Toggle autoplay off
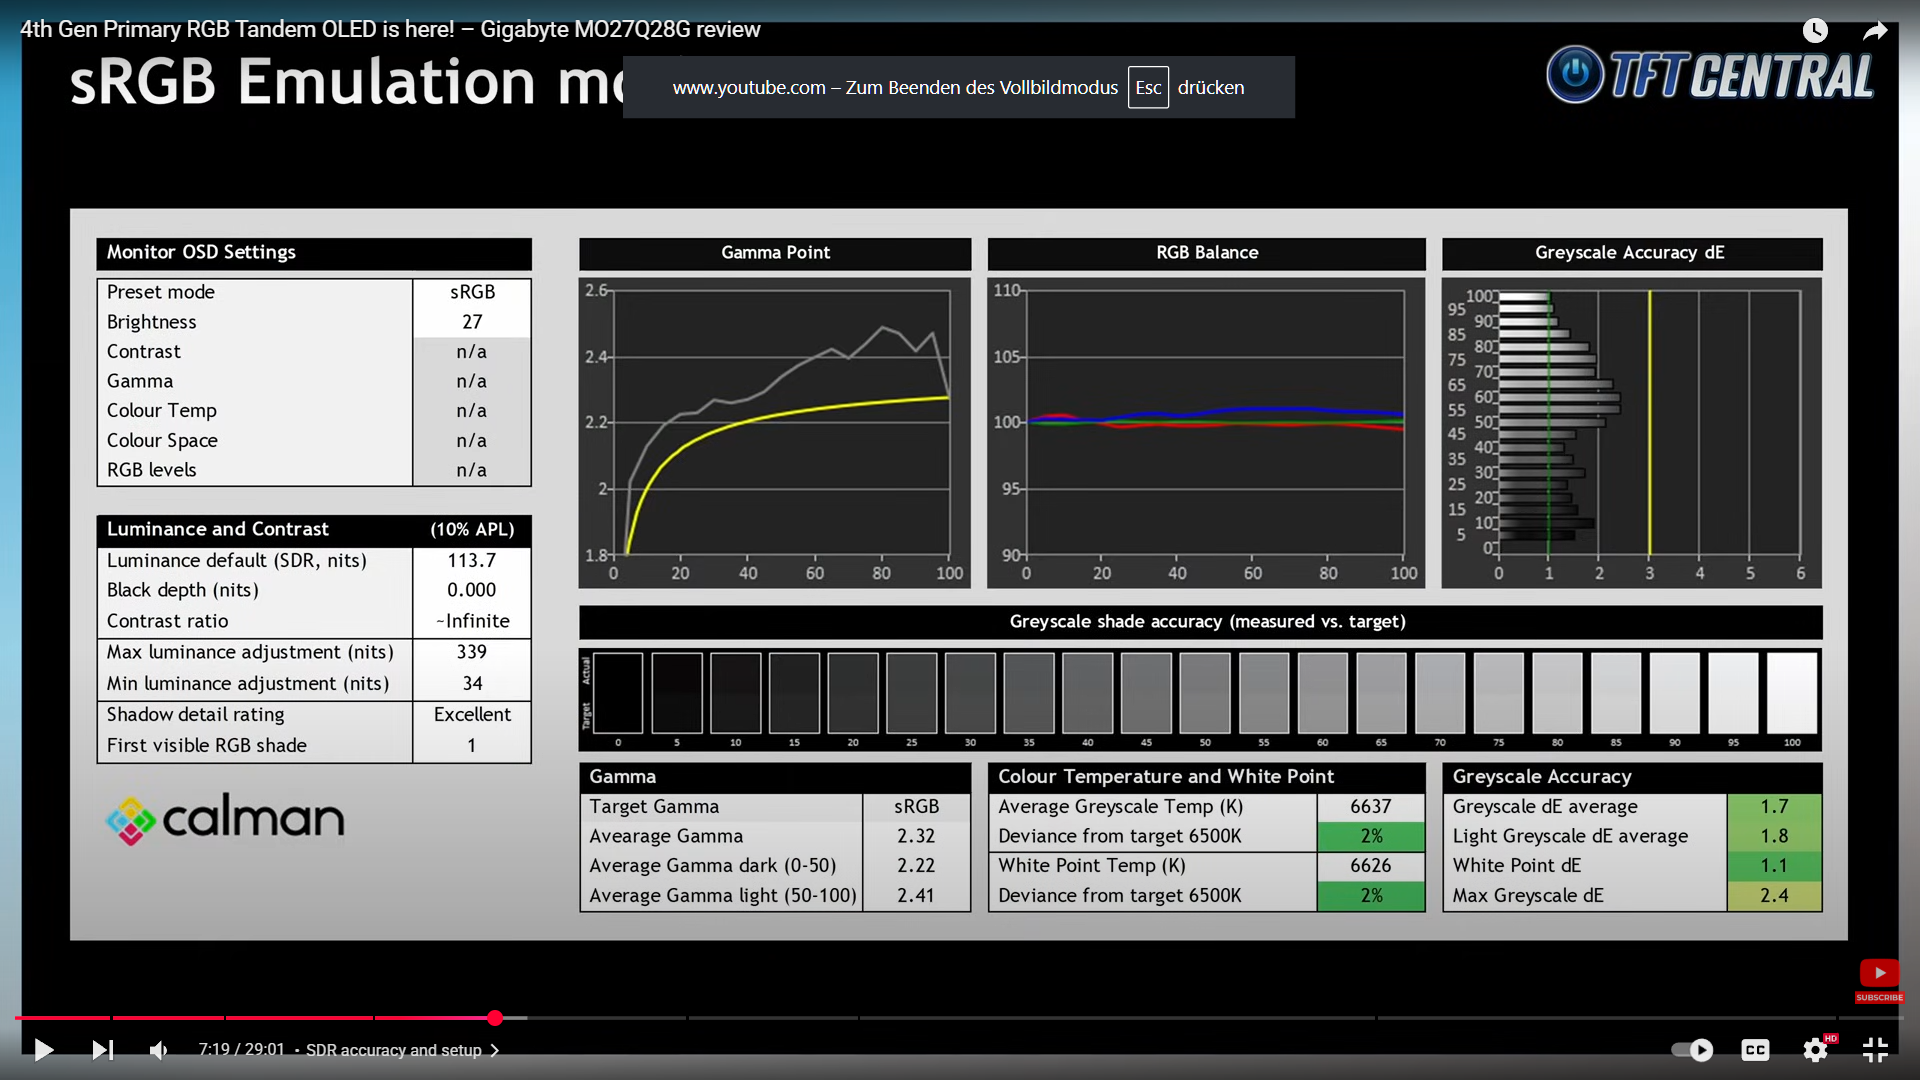This screenshot has height=1080, width=1920. point(1693,1050)
